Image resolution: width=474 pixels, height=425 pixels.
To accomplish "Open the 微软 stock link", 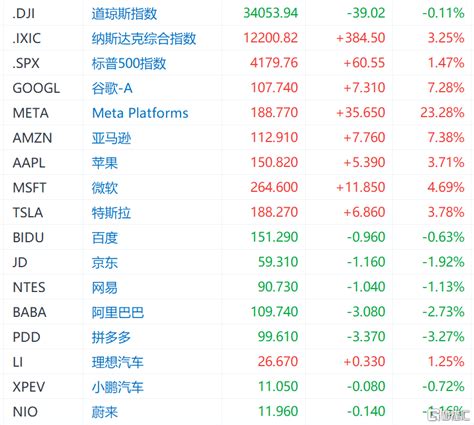I will (x=105, y=188).
